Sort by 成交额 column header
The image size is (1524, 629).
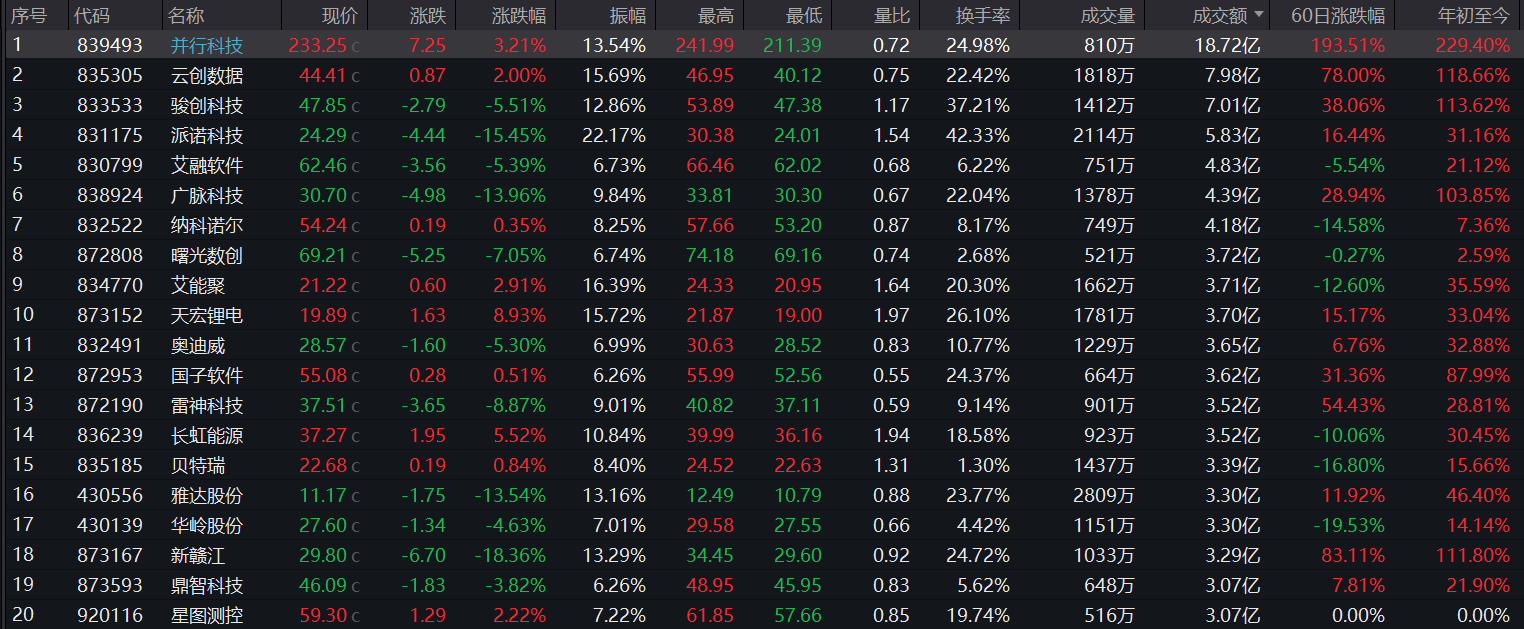1220,15
